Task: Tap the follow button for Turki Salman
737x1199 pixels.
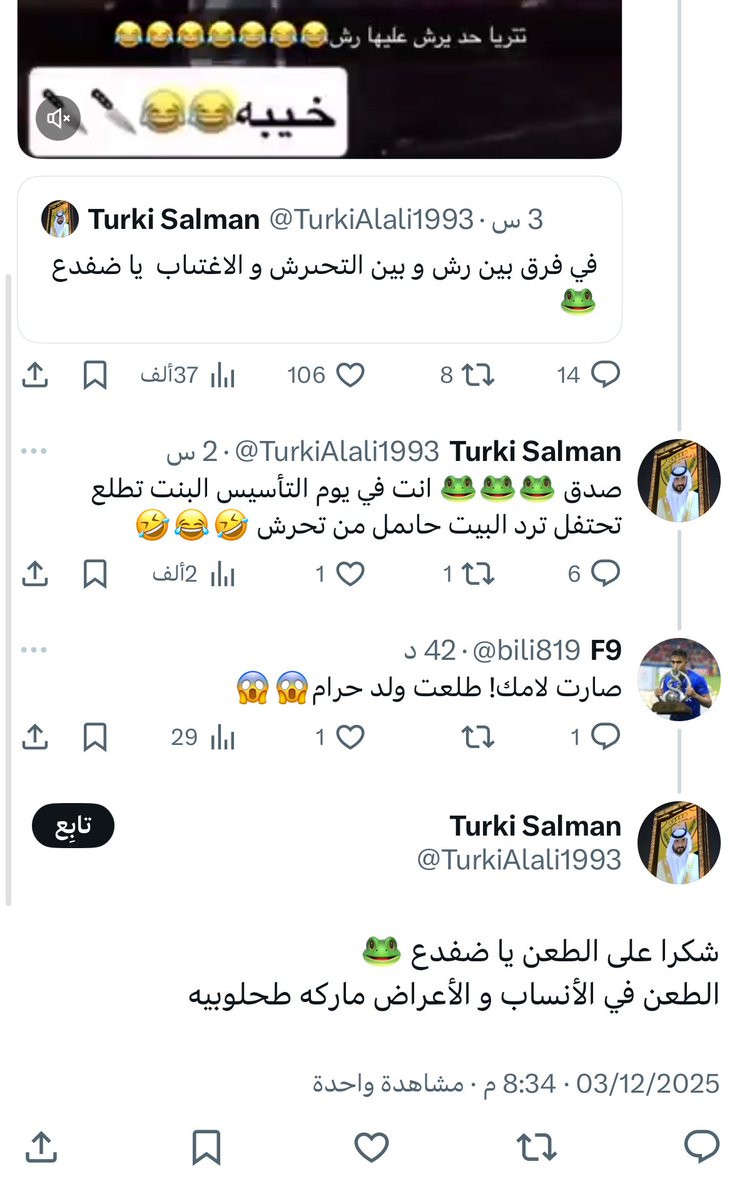Action: [73, 826]
